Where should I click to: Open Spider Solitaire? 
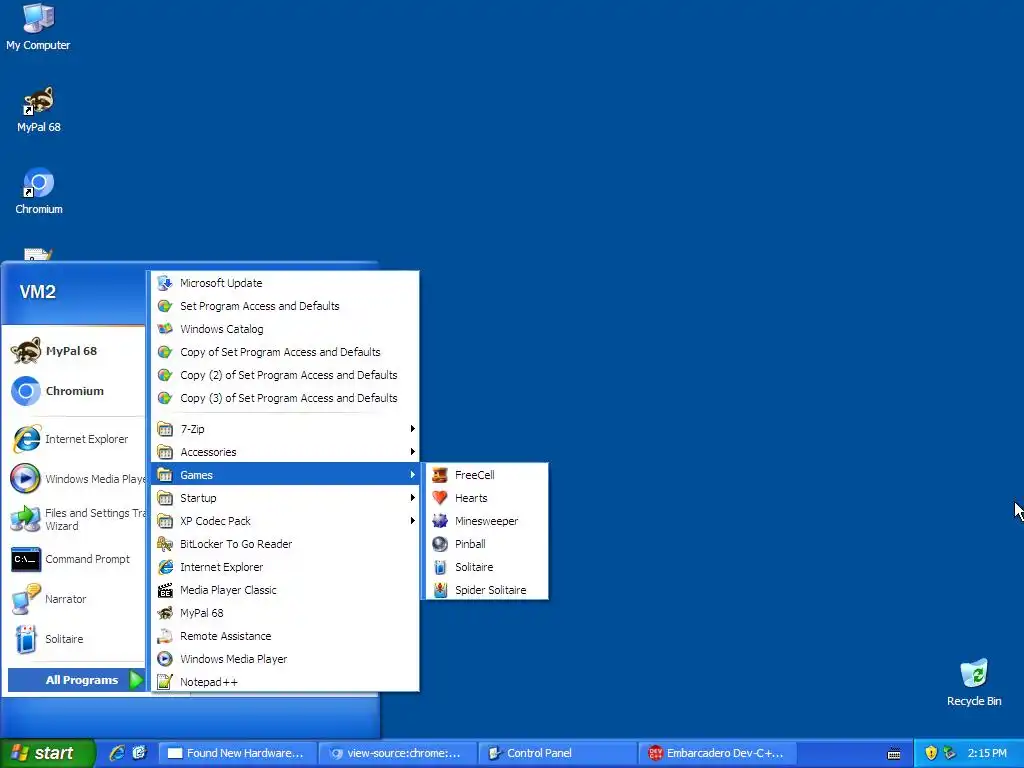pos(486,590)
